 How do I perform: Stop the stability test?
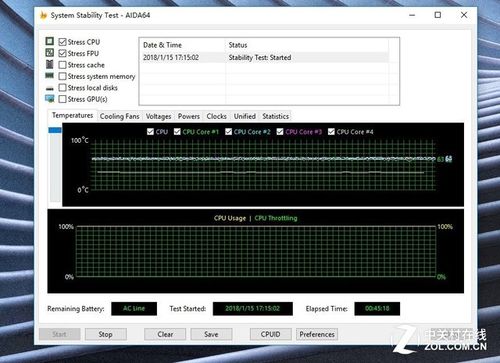[x=105, y=334]
